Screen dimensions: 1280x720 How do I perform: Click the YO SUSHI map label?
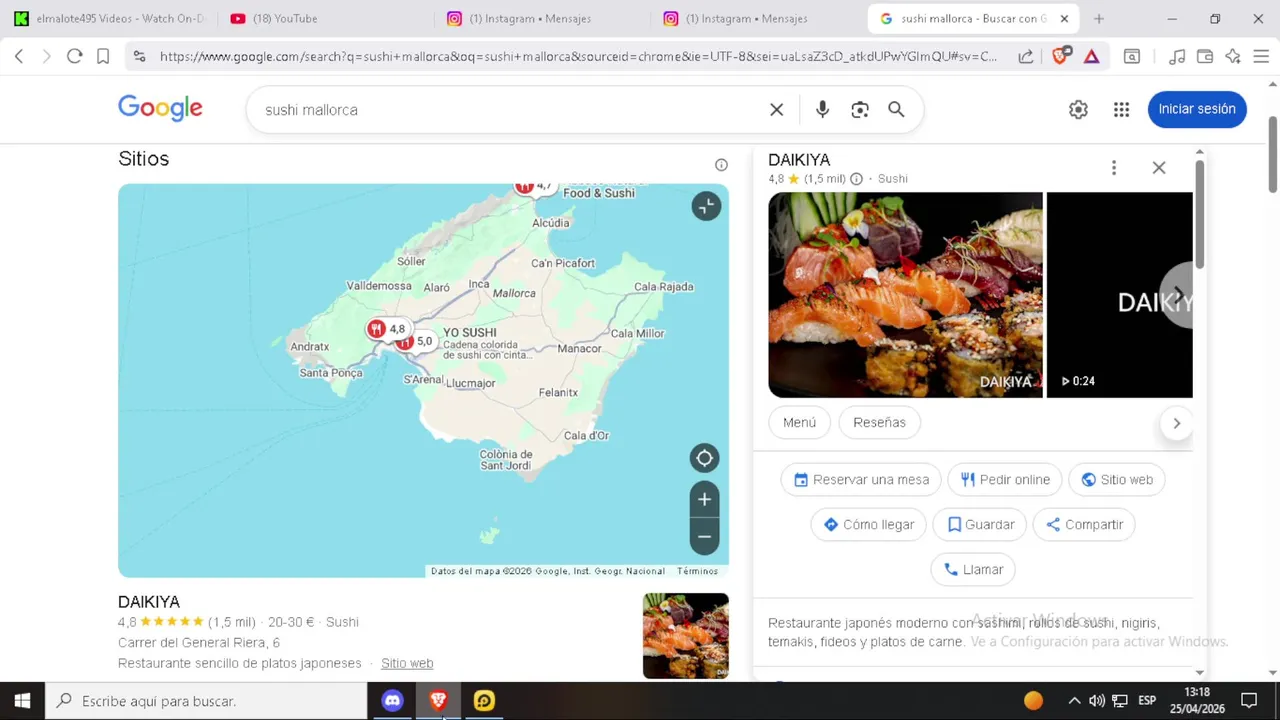(470, 332)
